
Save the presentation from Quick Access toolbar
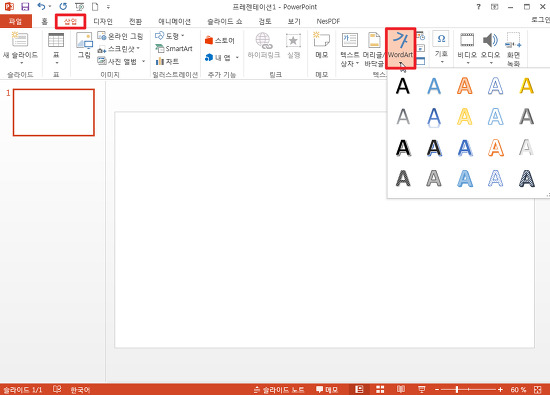point(25,7)
